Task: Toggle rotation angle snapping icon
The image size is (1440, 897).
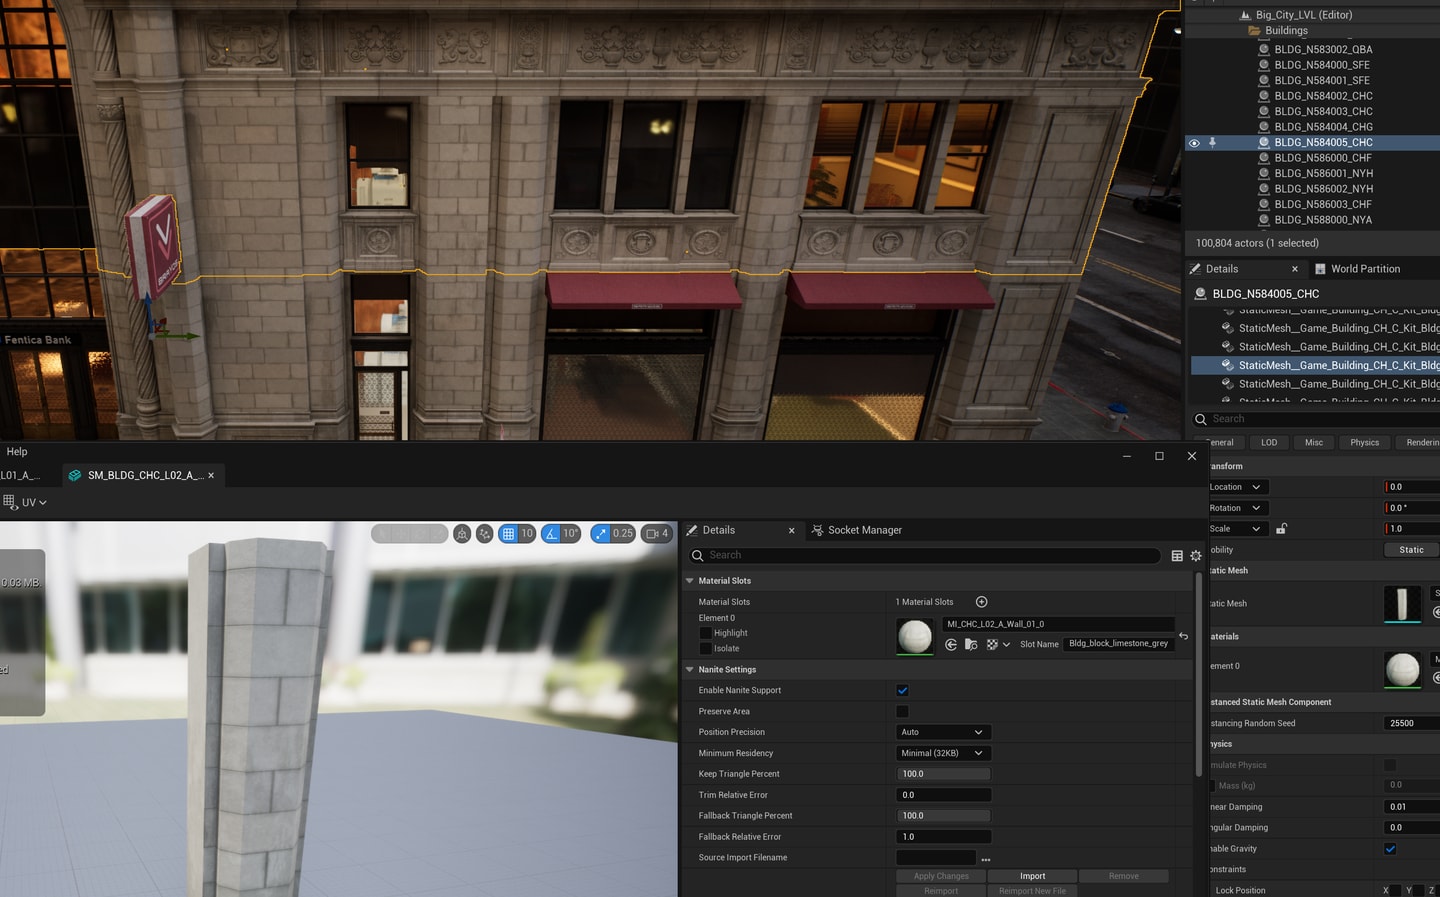Action: pyautogui.click(x=551, y=534)
